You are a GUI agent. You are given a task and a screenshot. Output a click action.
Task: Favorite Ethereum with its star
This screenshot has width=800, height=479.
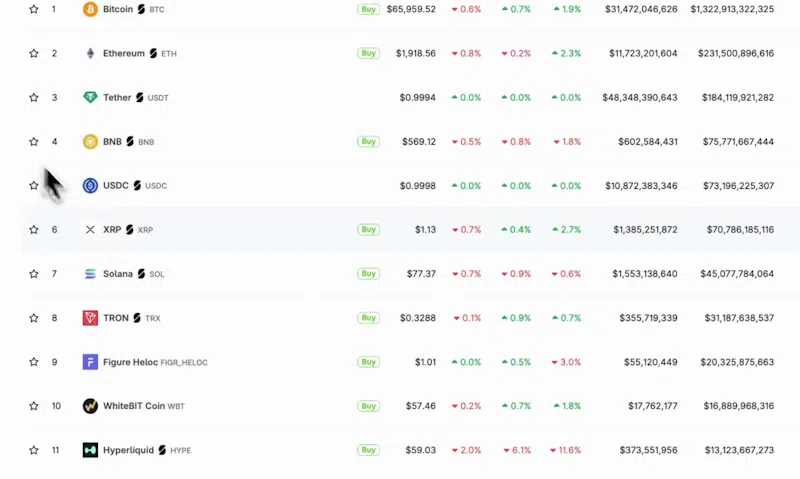(34, 53)
